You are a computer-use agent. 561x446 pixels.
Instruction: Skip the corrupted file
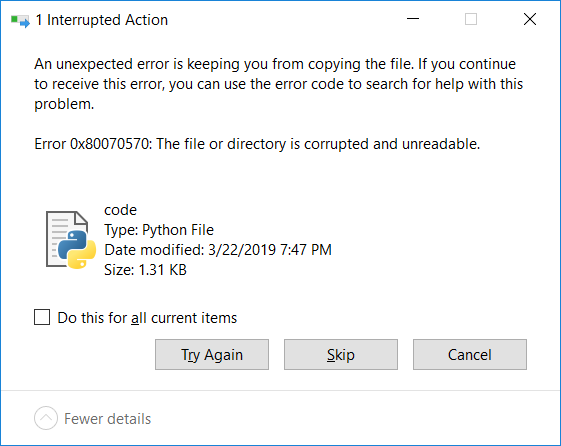341,354
